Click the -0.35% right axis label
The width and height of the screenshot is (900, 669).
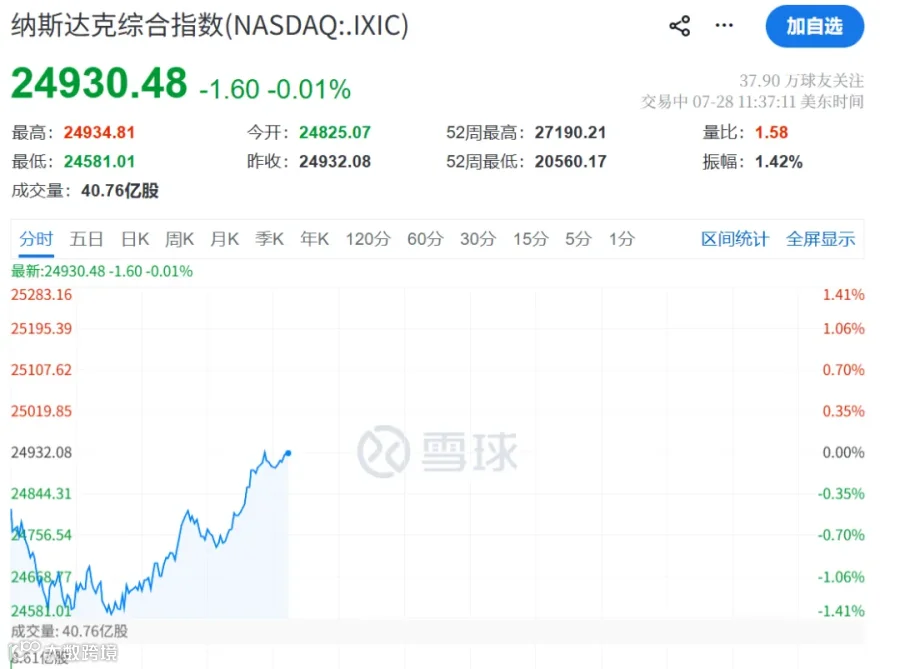pos(841,493)
